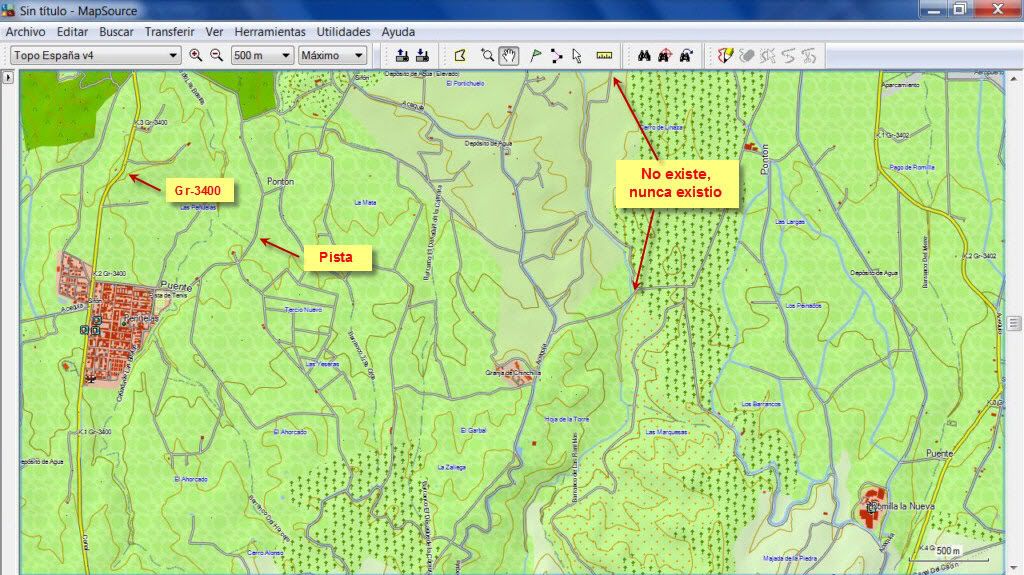The height and width of the screenshot is (575, 1024).
Task: Click the Granja de Chinchilla map label
Action: click(513, 373)
